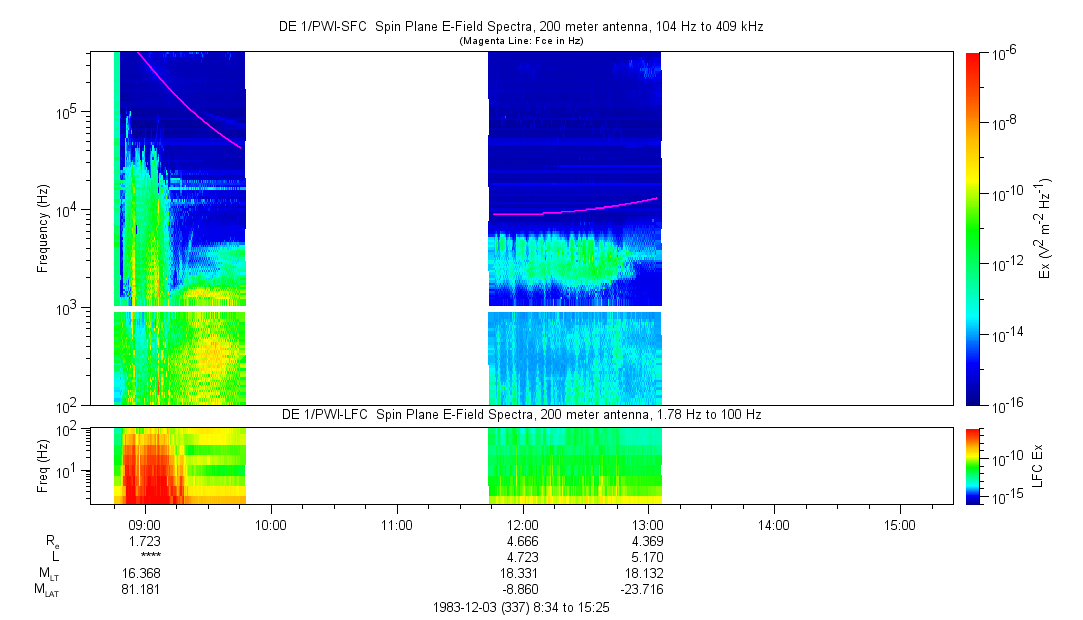Click the L value 5.170

click(647, 557)
